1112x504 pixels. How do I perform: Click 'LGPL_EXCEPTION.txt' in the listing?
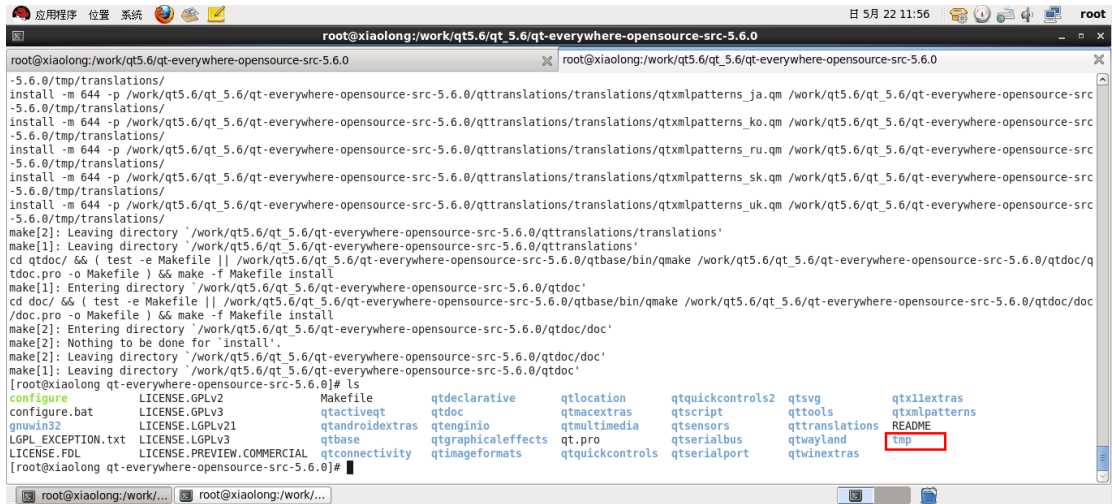click(x=67, y=439)
